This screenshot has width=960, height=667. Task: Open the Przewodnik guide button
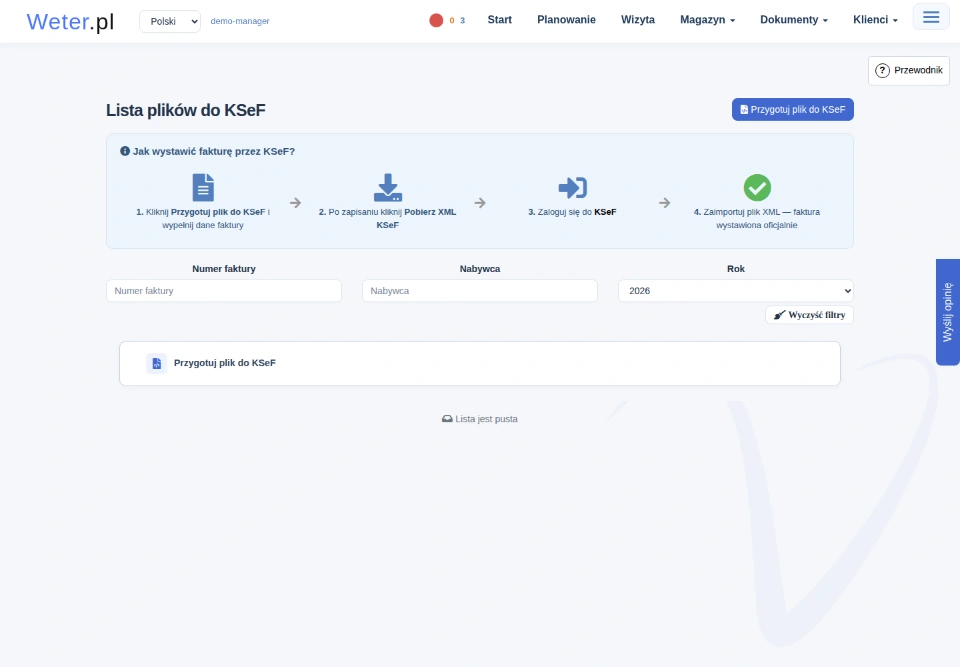(x=909, y=70)
